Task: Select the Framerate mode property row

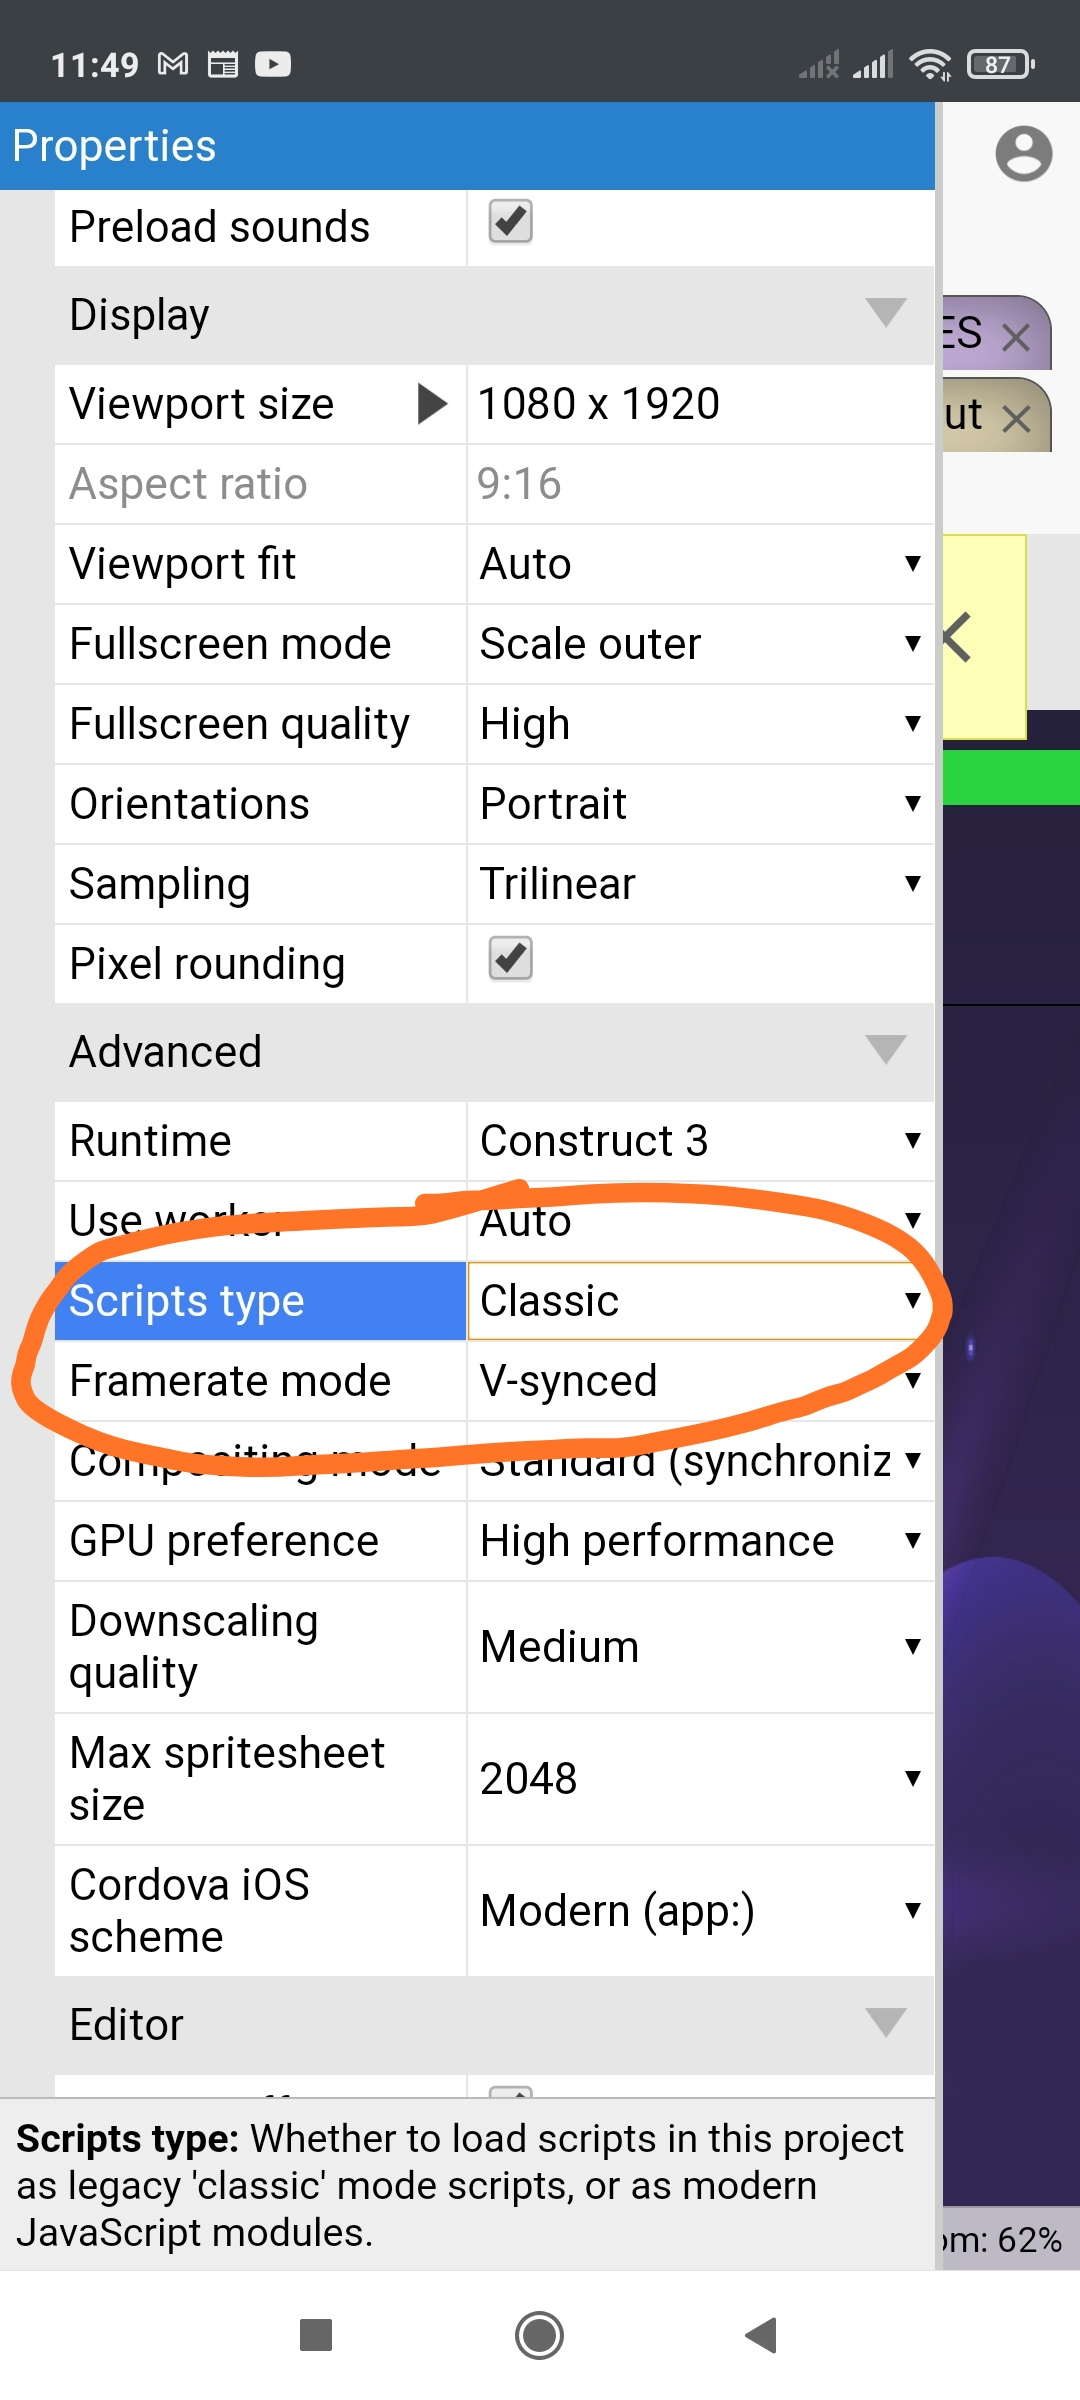Action: [494, 1381]
